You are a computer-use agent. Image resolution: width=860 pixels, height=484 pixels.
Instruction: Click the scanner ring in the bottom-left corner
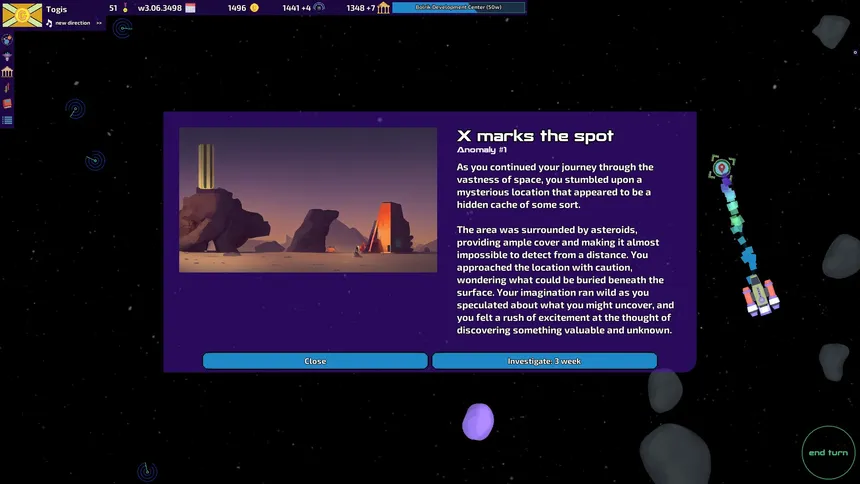[146, 471]
